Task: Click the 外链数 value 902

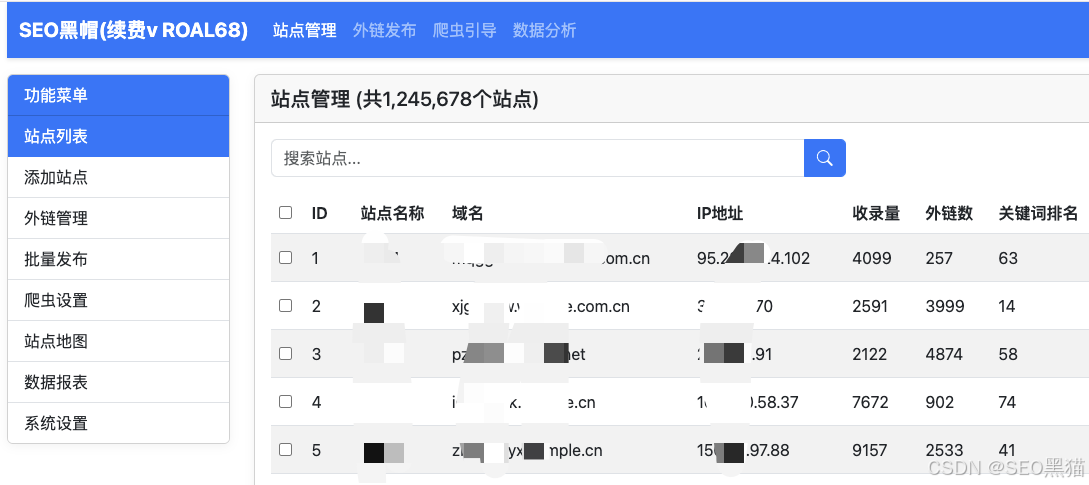Action: [940, 402]
